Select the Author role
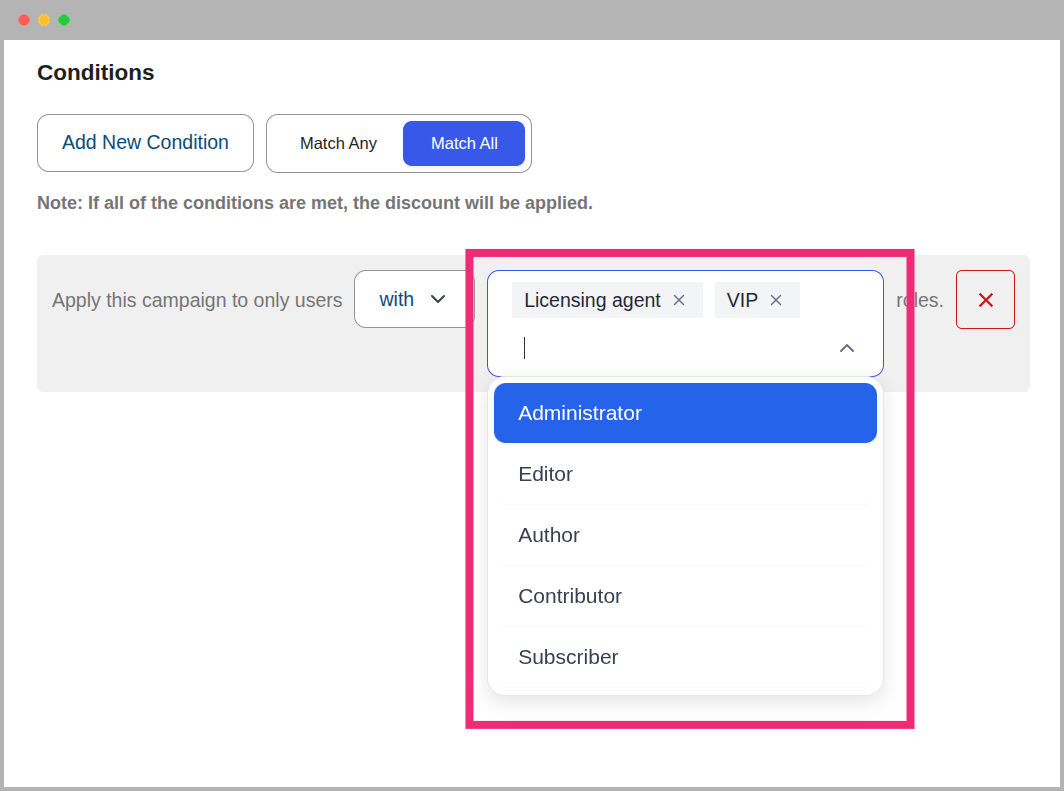Screen dimensions: 1064x791 point(685,535)
